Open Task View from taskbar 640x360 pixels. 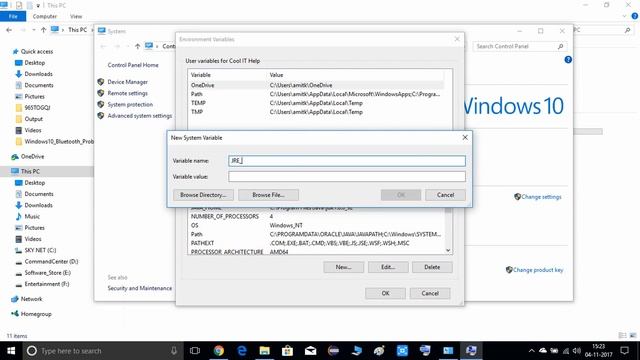pos(195,351)
